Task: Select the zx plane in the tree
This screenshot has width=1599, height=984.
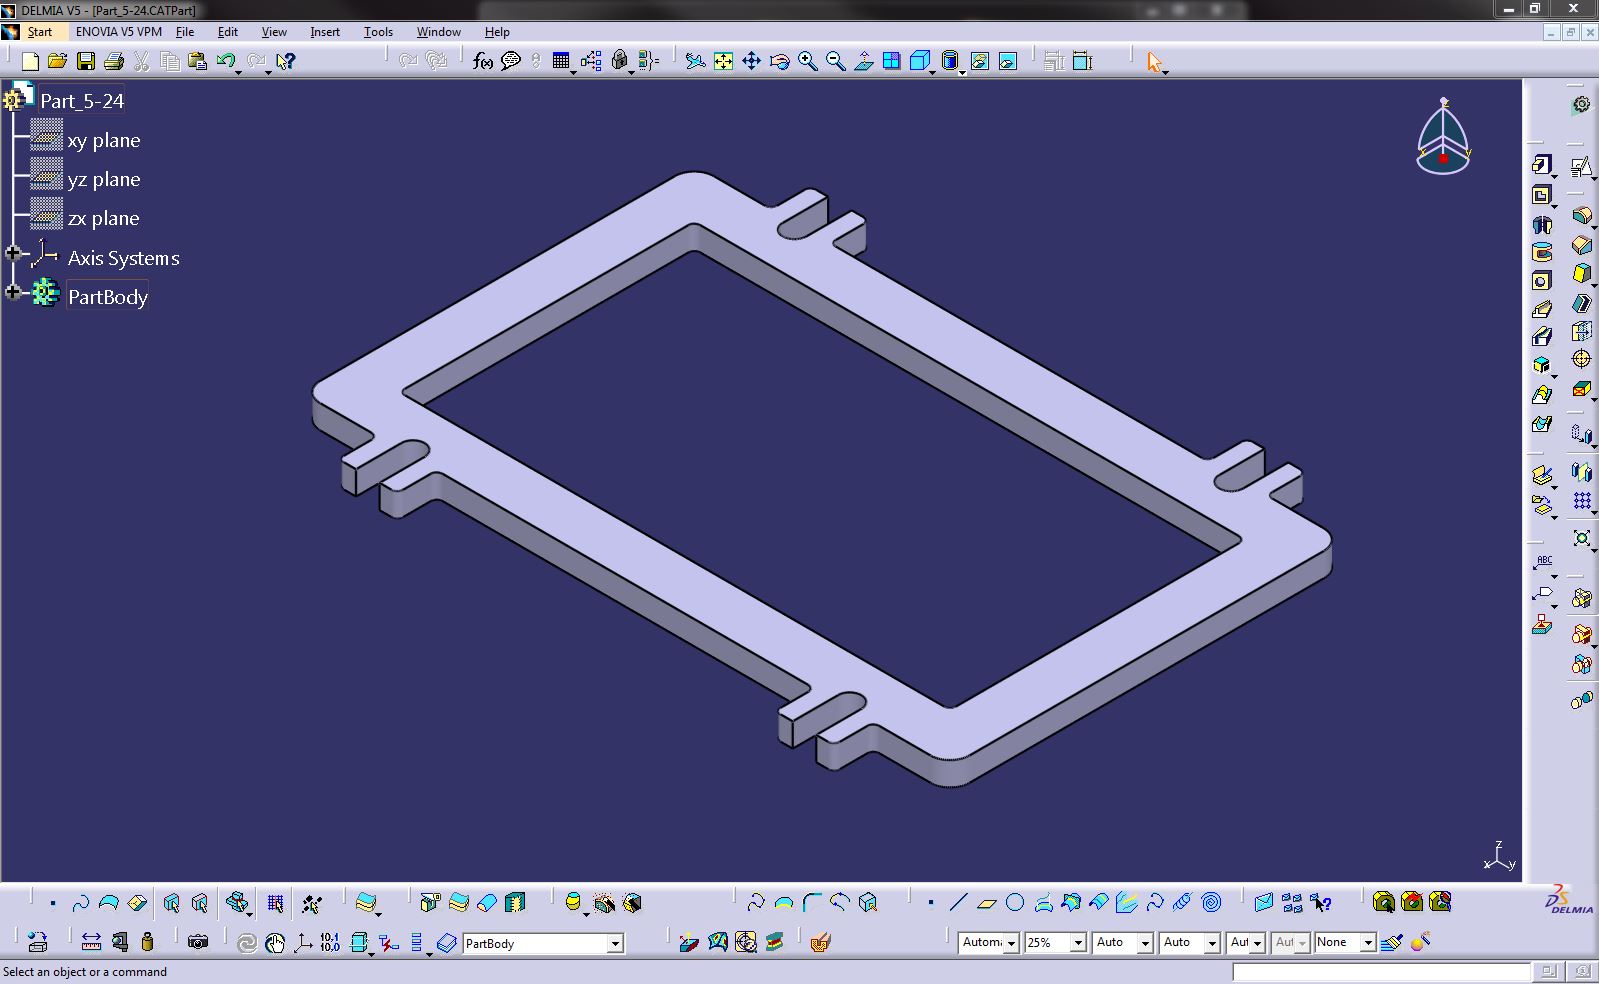Action: pos(103,219)
